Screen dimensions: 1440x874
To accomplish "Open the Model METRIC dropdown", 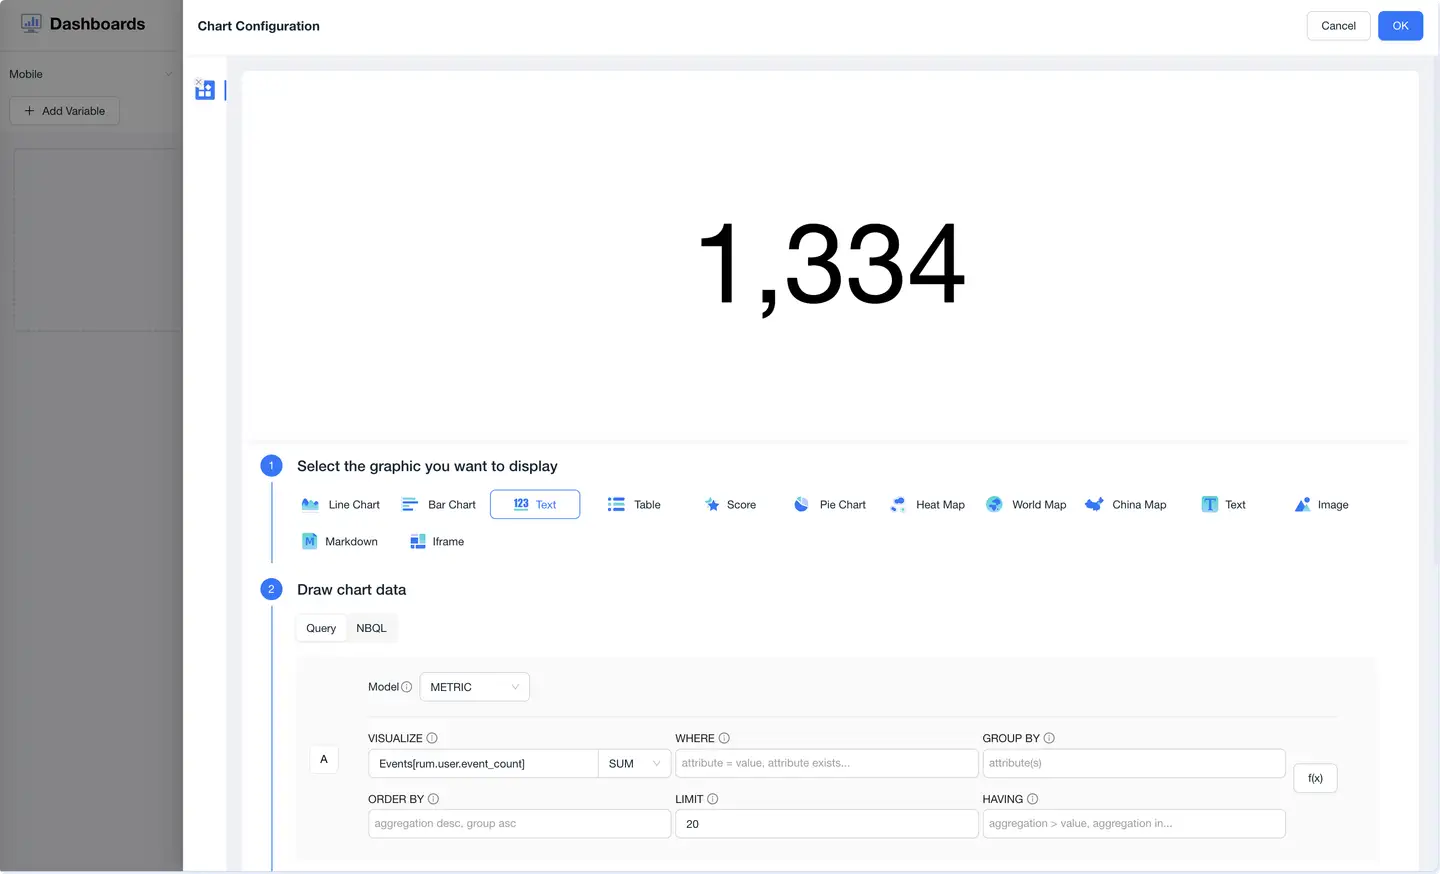I will point(474,687).
